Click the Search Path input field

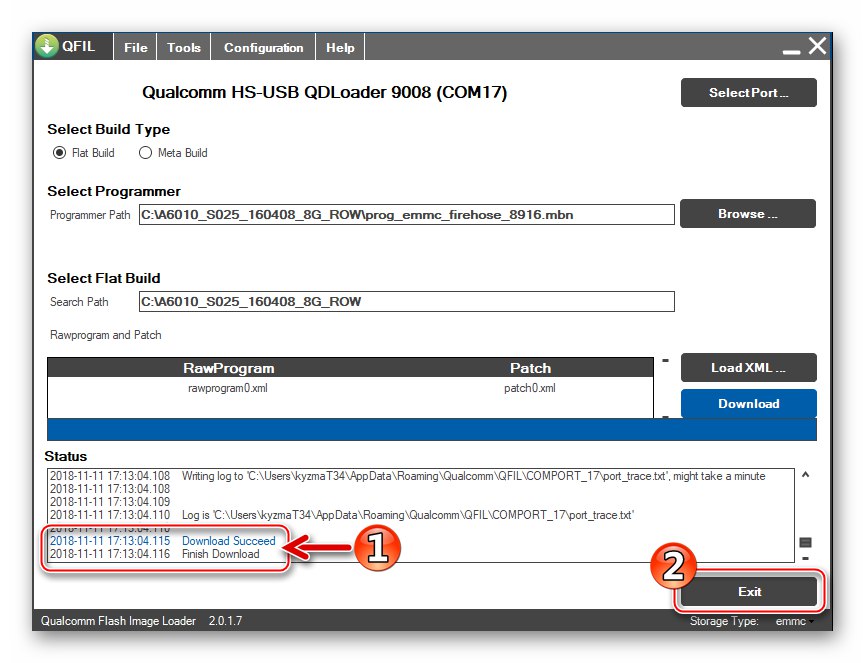406,302
